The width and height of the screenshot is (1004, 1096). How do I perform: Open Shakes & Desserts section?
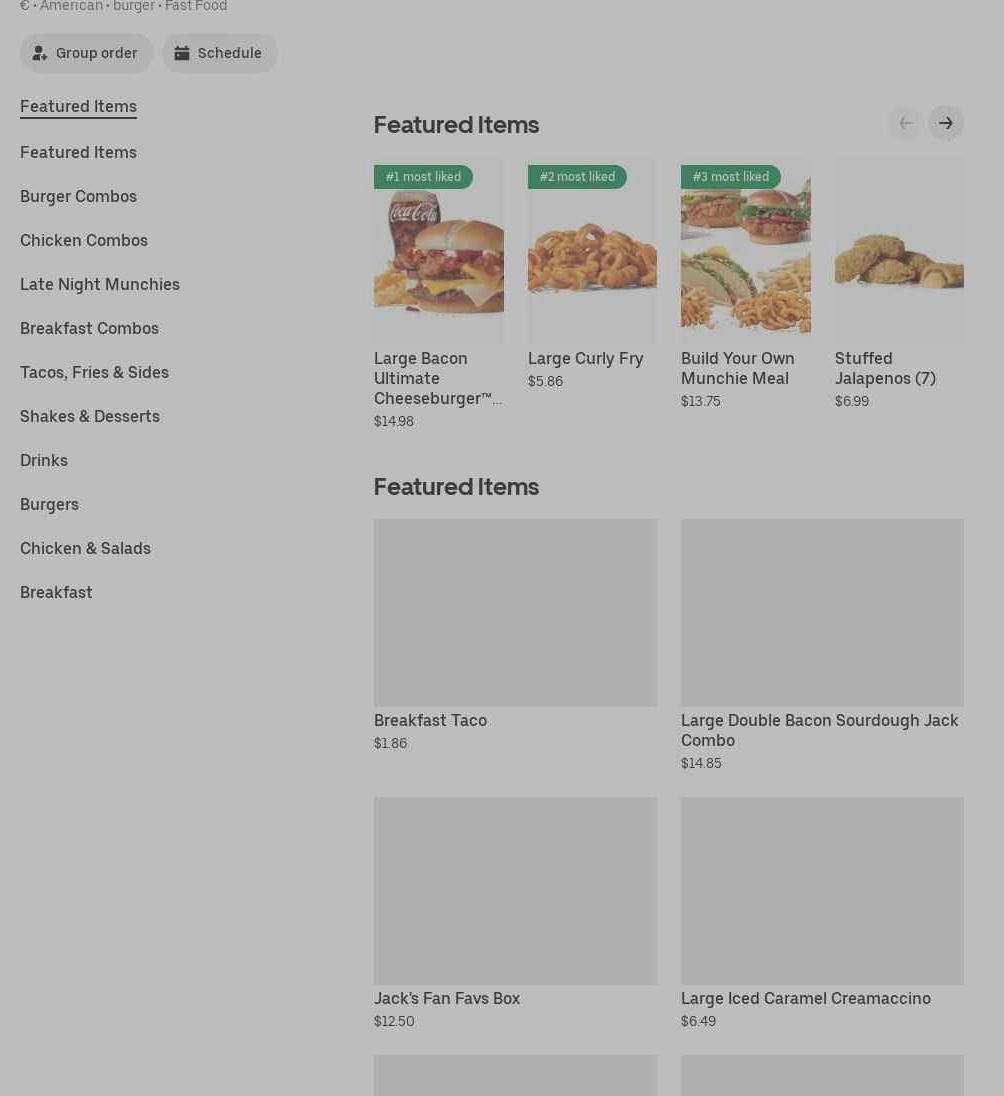tap(90, 416)
